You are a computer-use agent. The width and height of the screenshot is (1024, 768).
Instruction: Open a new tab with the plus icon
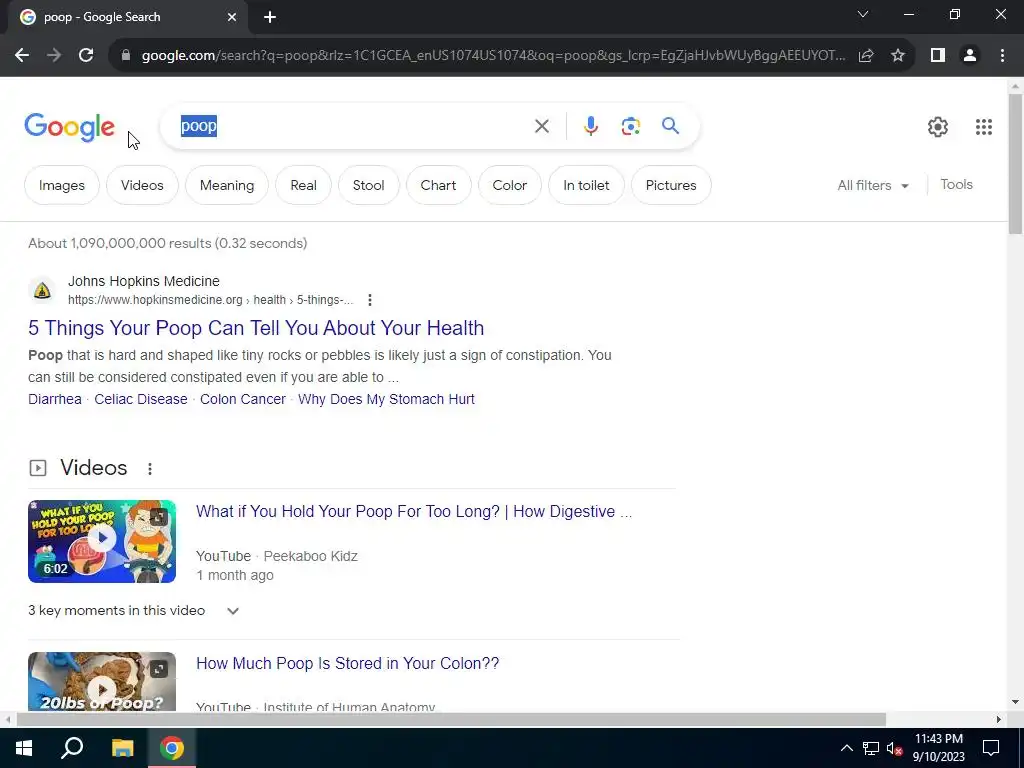click(x=270, y=17)
